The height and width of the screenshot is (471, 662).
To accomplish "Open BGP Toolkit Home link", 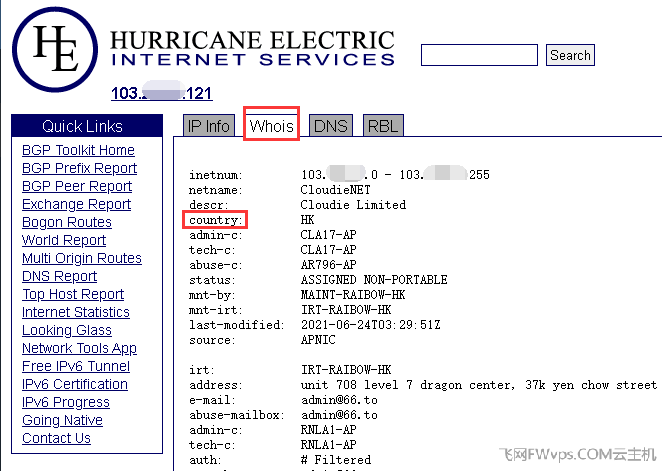I will pos(78,150).
